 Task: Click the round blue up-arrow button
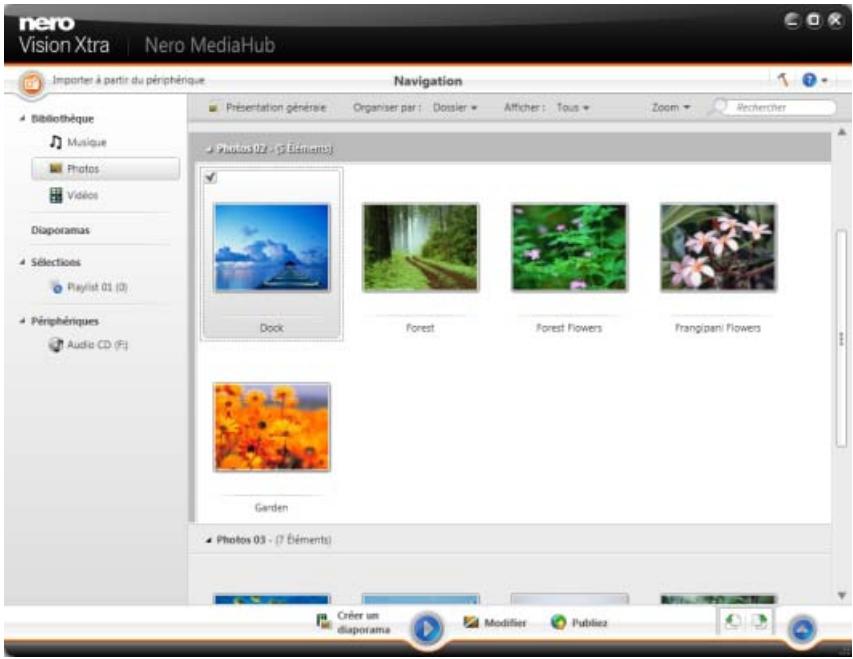tap(802, 630)
